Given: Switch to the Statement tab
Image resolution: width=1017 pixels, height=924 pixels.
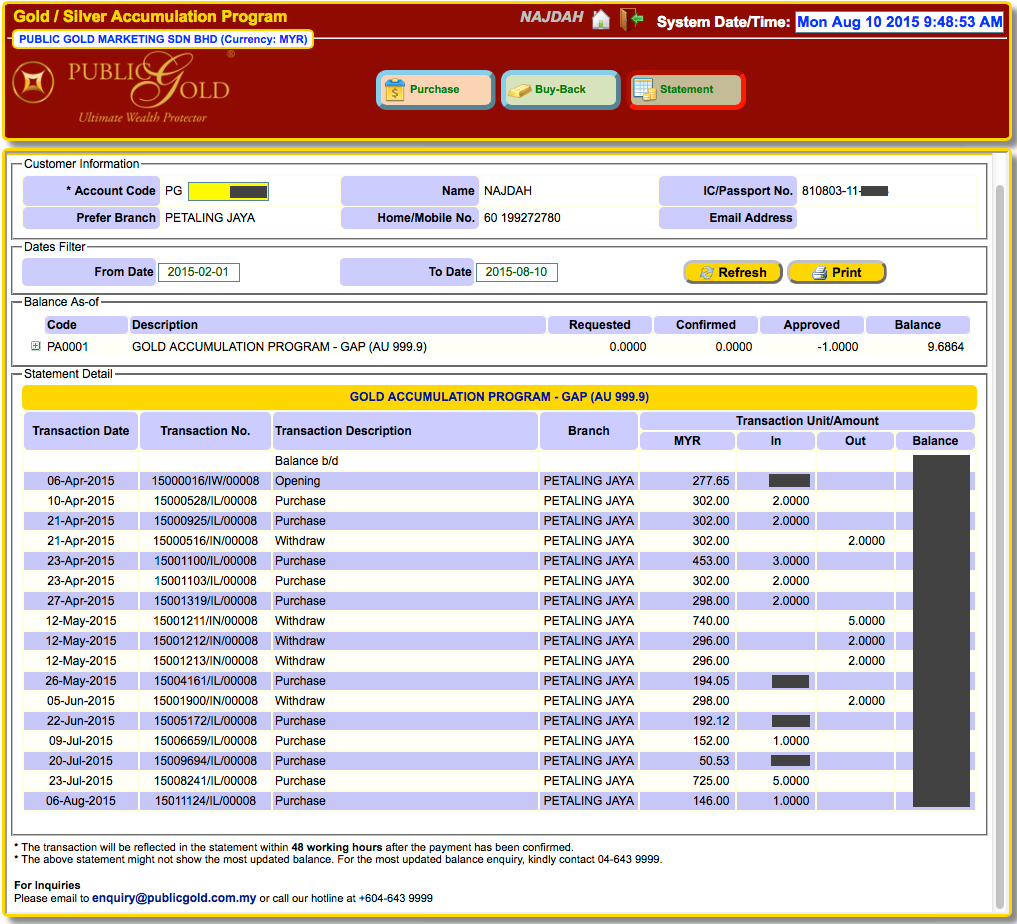Looking at the screenshot, I should (x=686, y=90).
